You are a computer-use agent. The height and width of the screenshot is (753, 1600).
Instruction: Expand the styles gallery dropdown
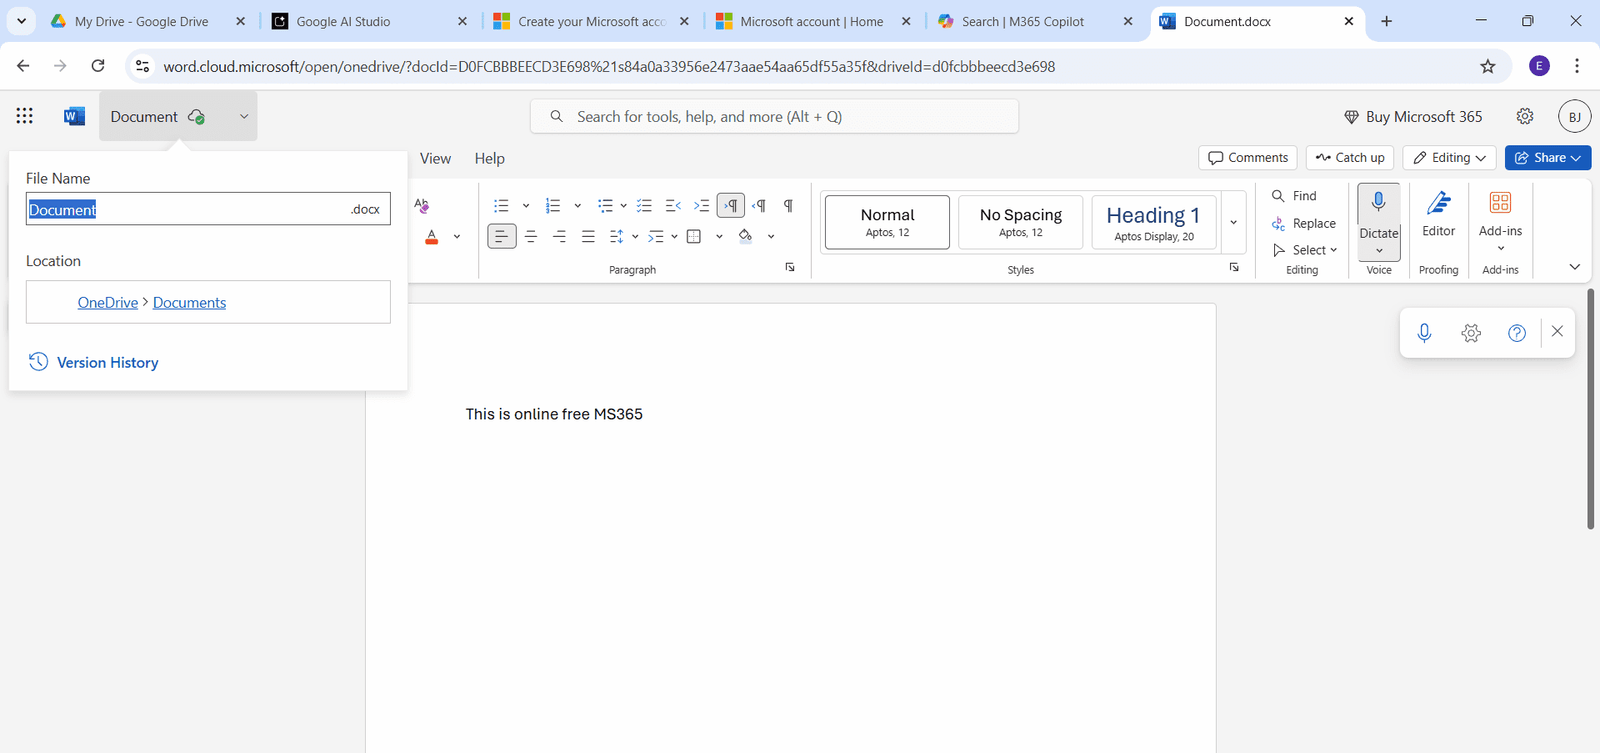[x=1233, y=222]
